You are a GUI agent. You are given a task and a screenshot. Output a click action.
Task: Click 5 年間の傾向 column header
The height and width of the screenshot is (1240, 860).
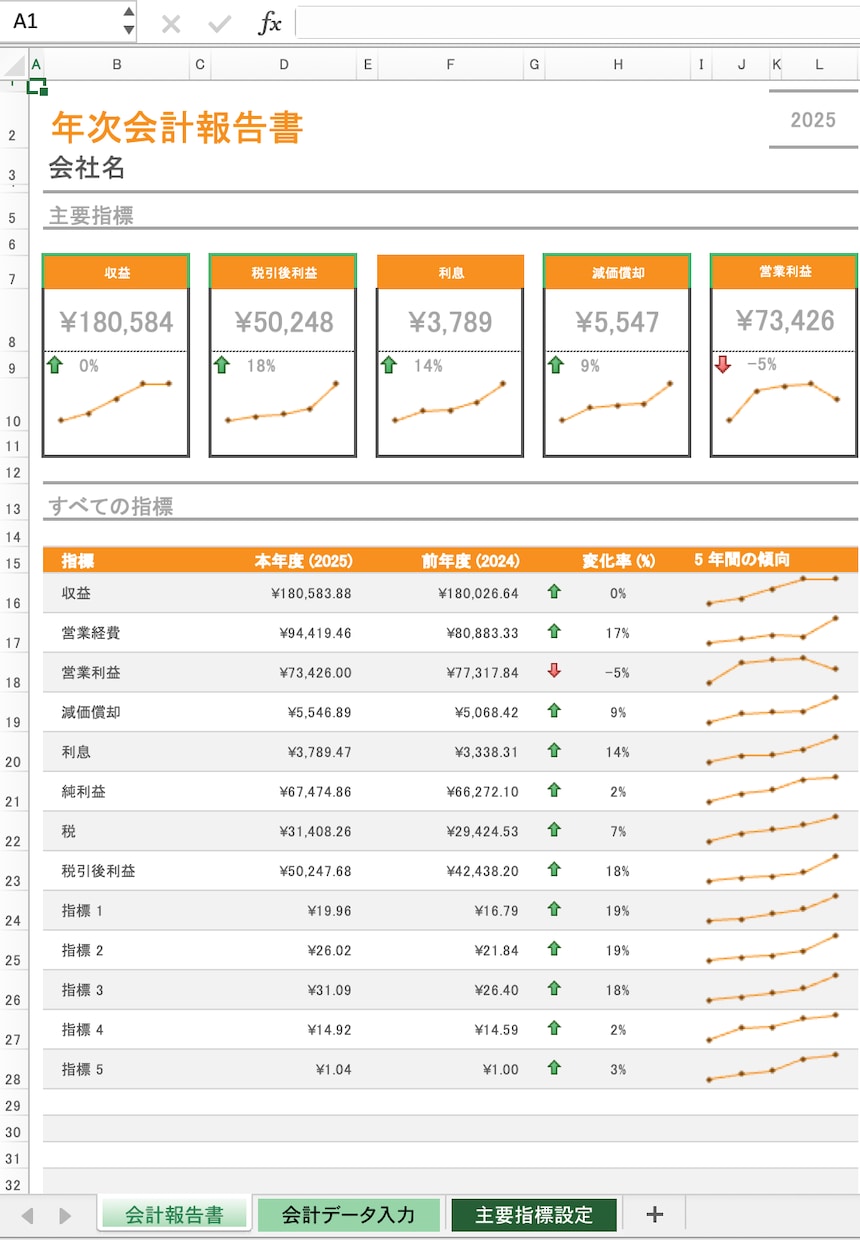point(742,560)
